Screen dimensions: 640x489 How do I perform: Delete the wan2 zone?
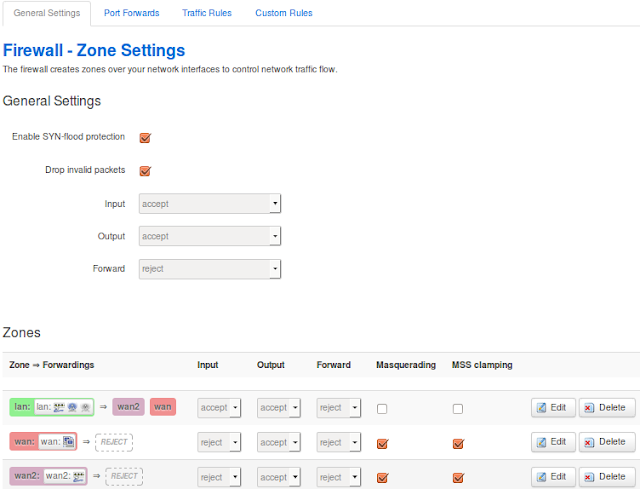(x=607, y=477)
